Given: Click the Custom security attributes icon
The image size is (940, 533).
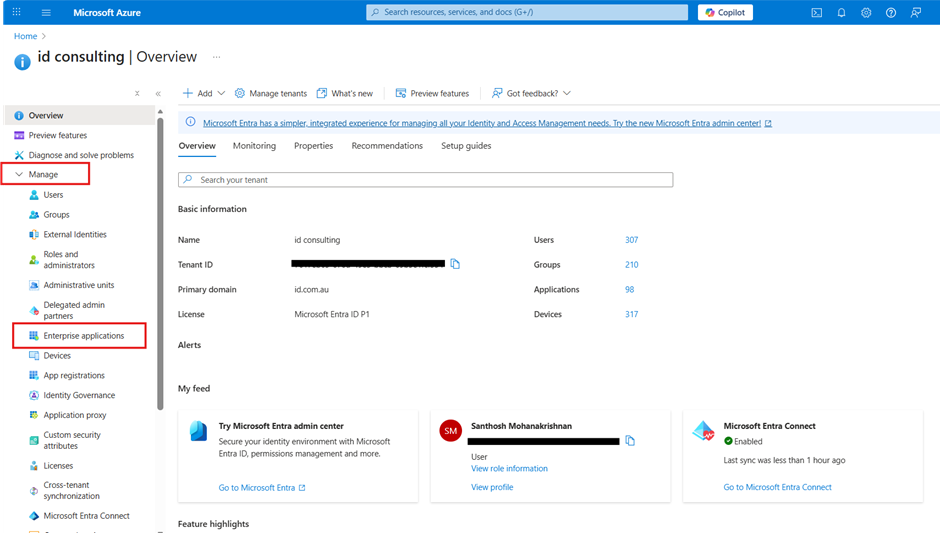Looking at the screenshot, I should click(34, 440).
